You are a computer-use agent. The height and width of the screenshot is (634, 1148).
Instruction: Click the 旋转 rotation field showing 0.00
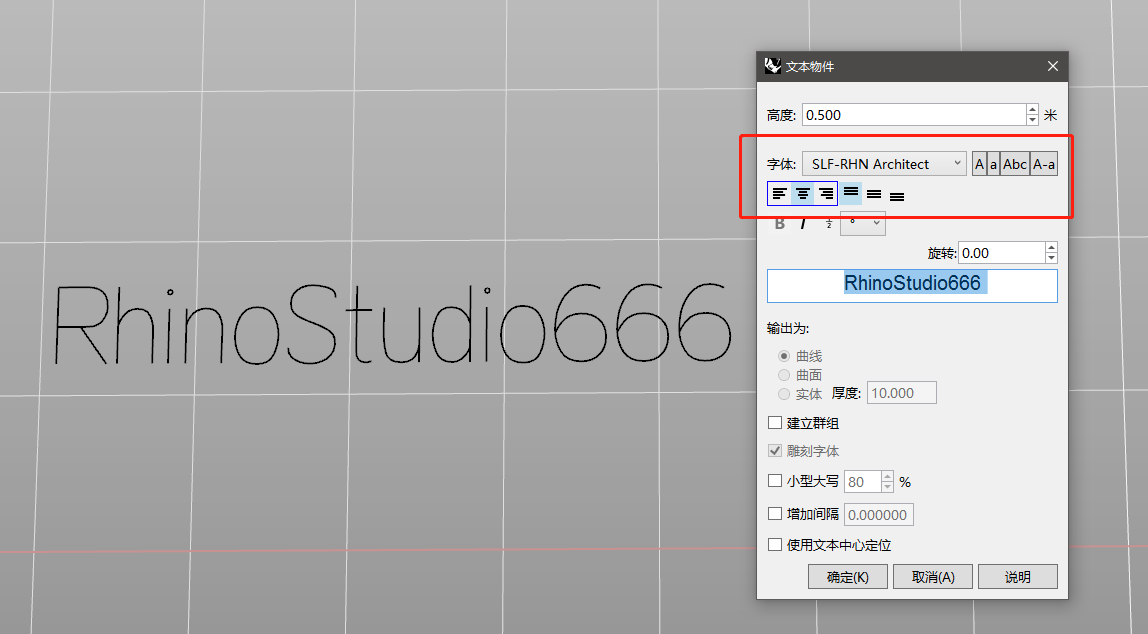(1002, 253)
